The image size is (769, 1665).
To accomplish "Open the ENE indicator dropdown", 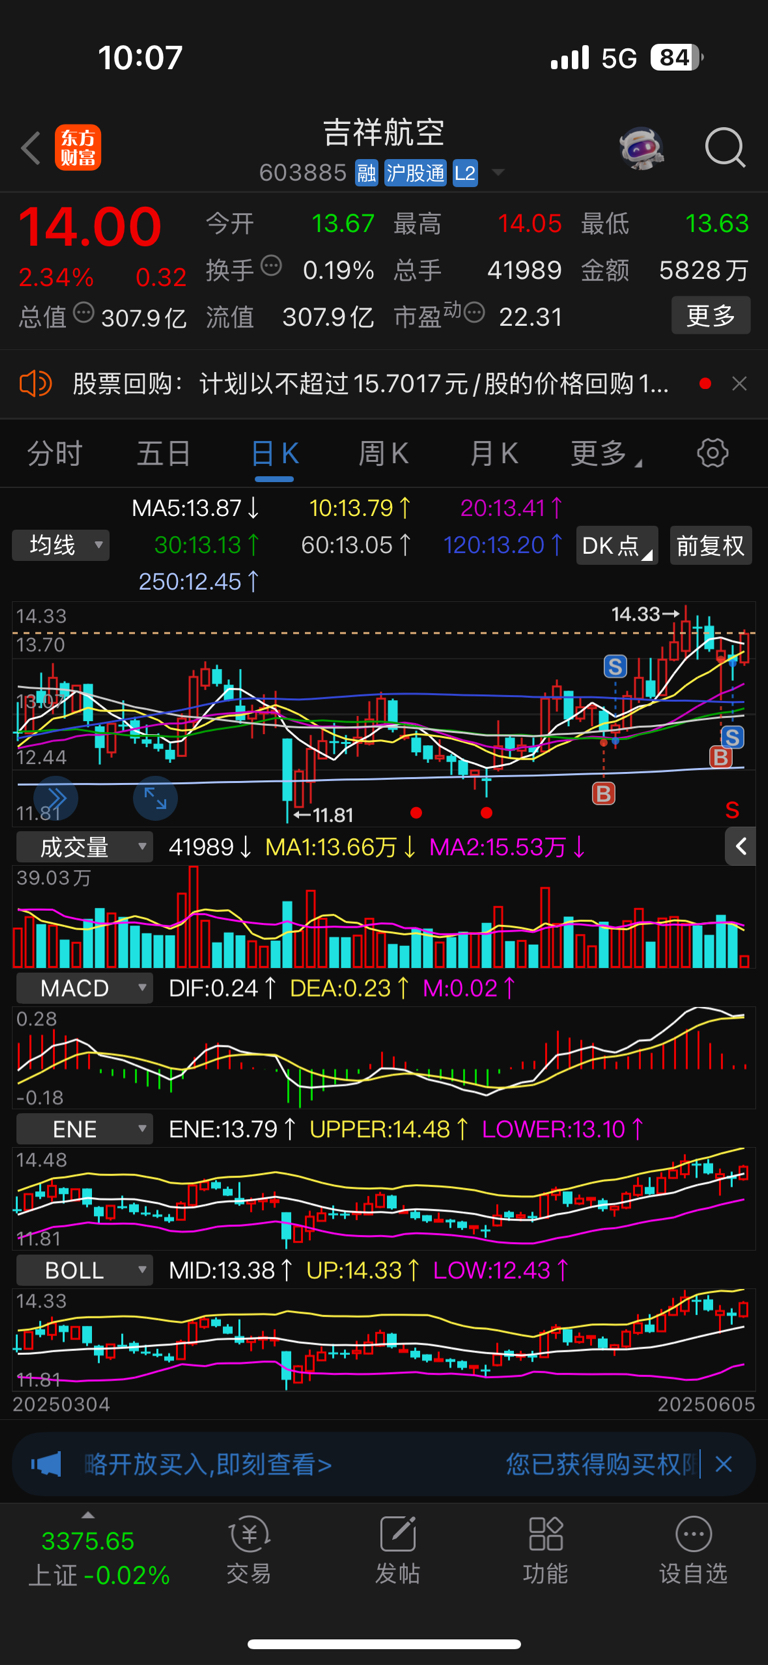I will [84, 1129].
